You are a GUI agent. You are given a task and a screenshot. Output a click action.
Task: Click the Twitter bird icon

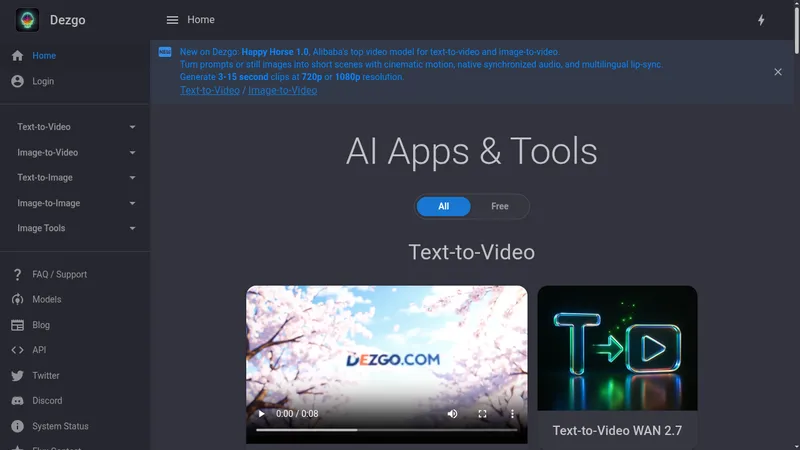pos(17,376)
